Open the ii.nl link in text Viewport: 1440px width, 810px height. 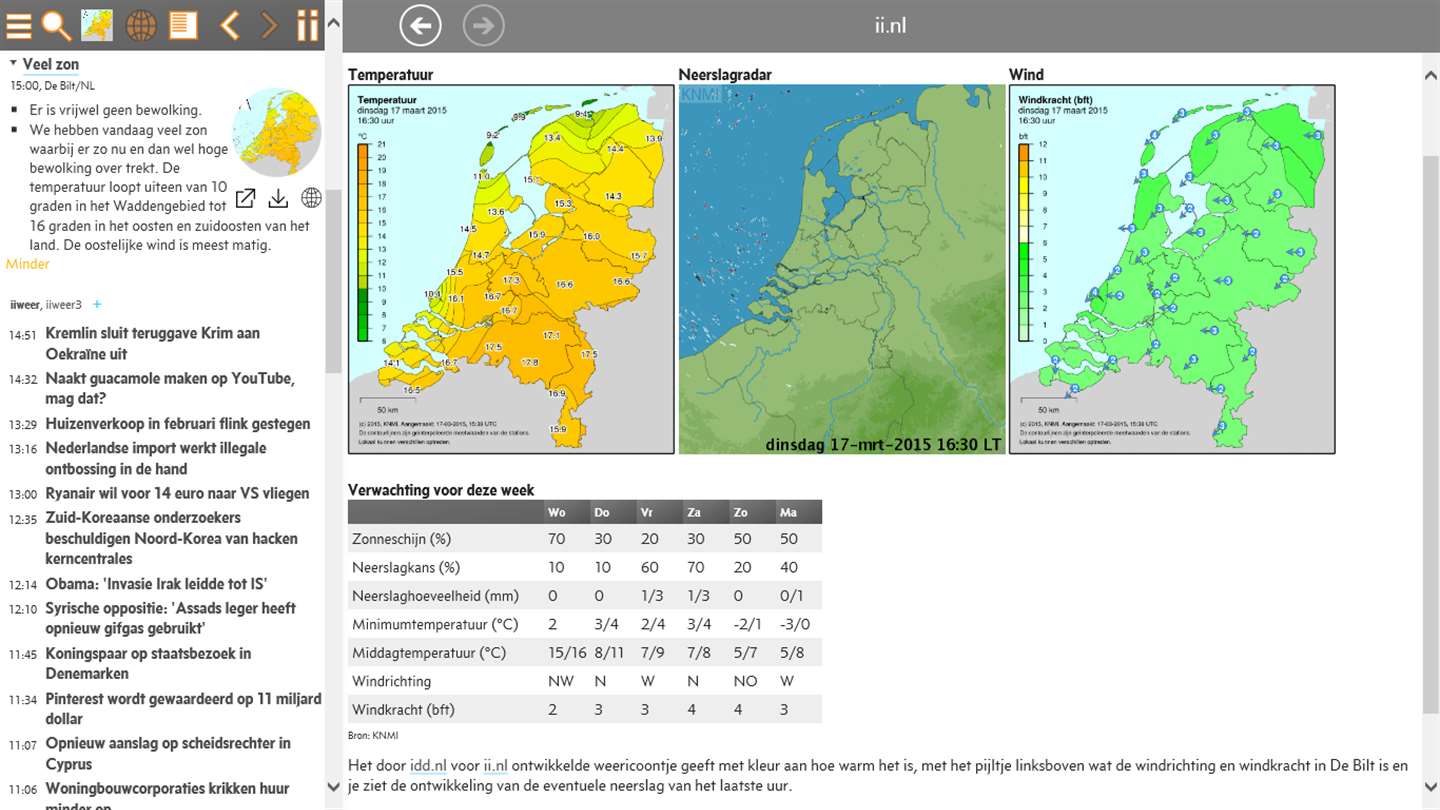[x=495, y=766]
